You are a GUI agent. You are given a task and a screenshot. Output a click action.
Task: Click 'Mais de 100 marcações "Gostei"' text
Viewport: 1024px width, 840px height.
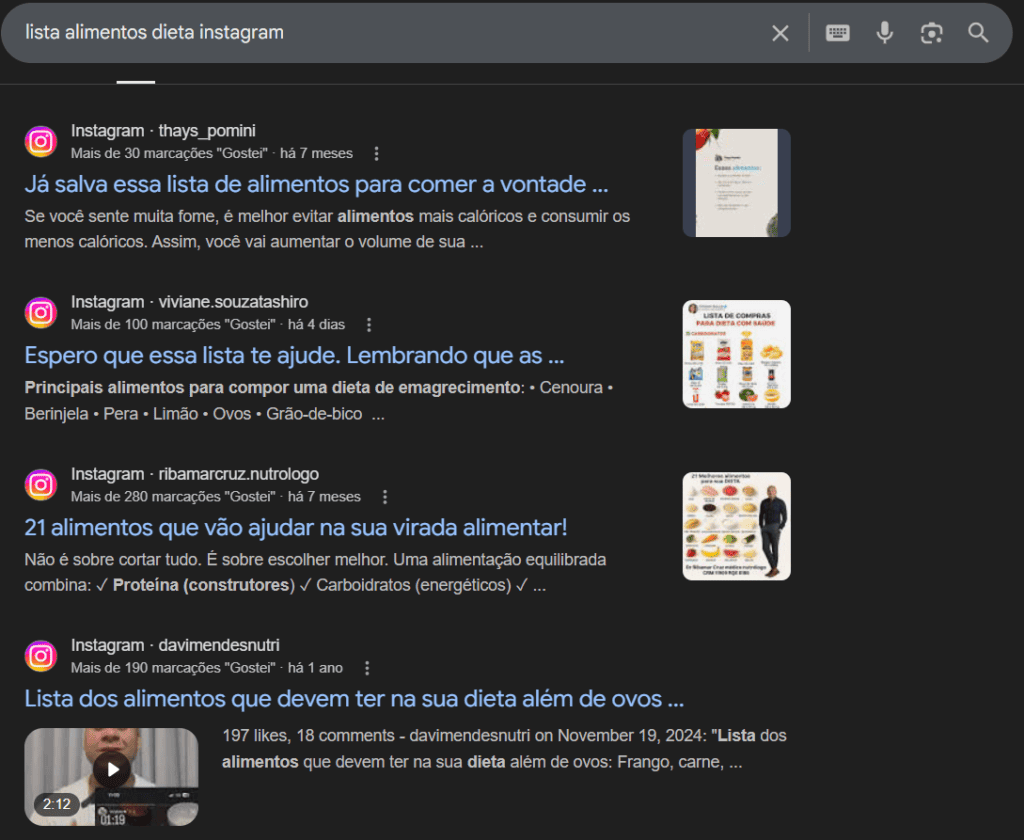click(x=173, y=325)
